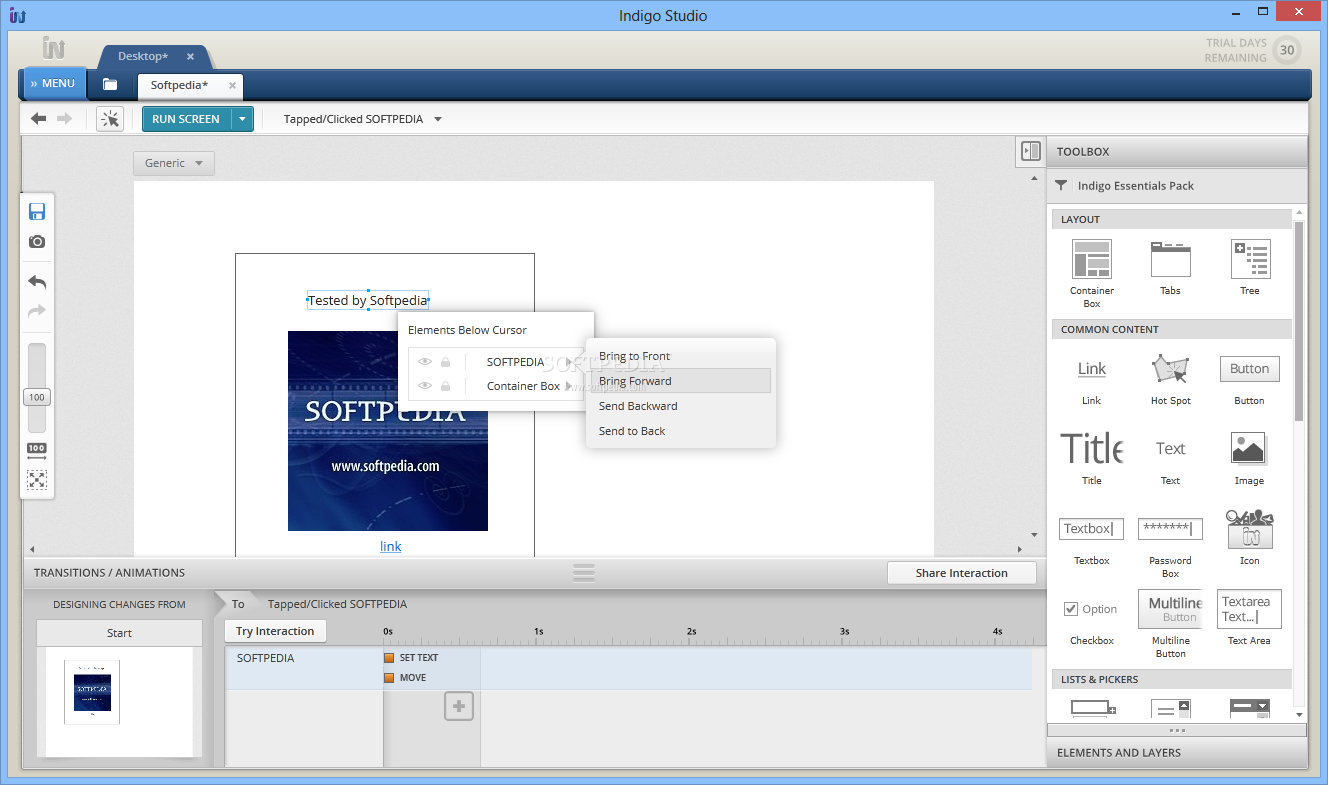Screen dimensions: 1328x785
Task: Click the zoom slider handle showing 100
Action: pyautogui.click(x=37, y=397)
